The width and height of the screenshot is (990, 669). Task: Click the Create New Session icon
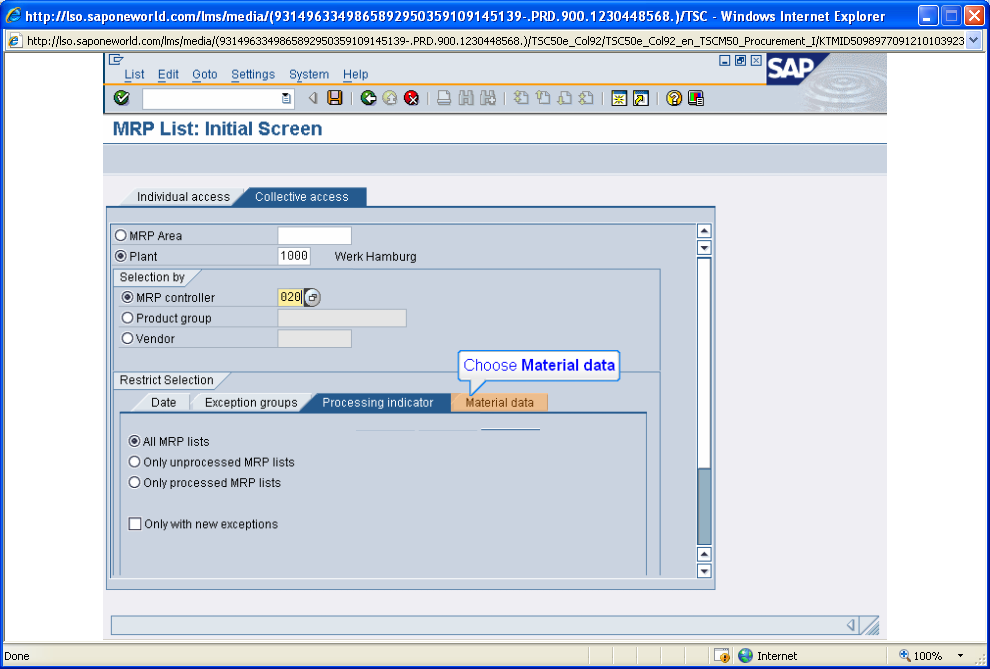[619, 98]
